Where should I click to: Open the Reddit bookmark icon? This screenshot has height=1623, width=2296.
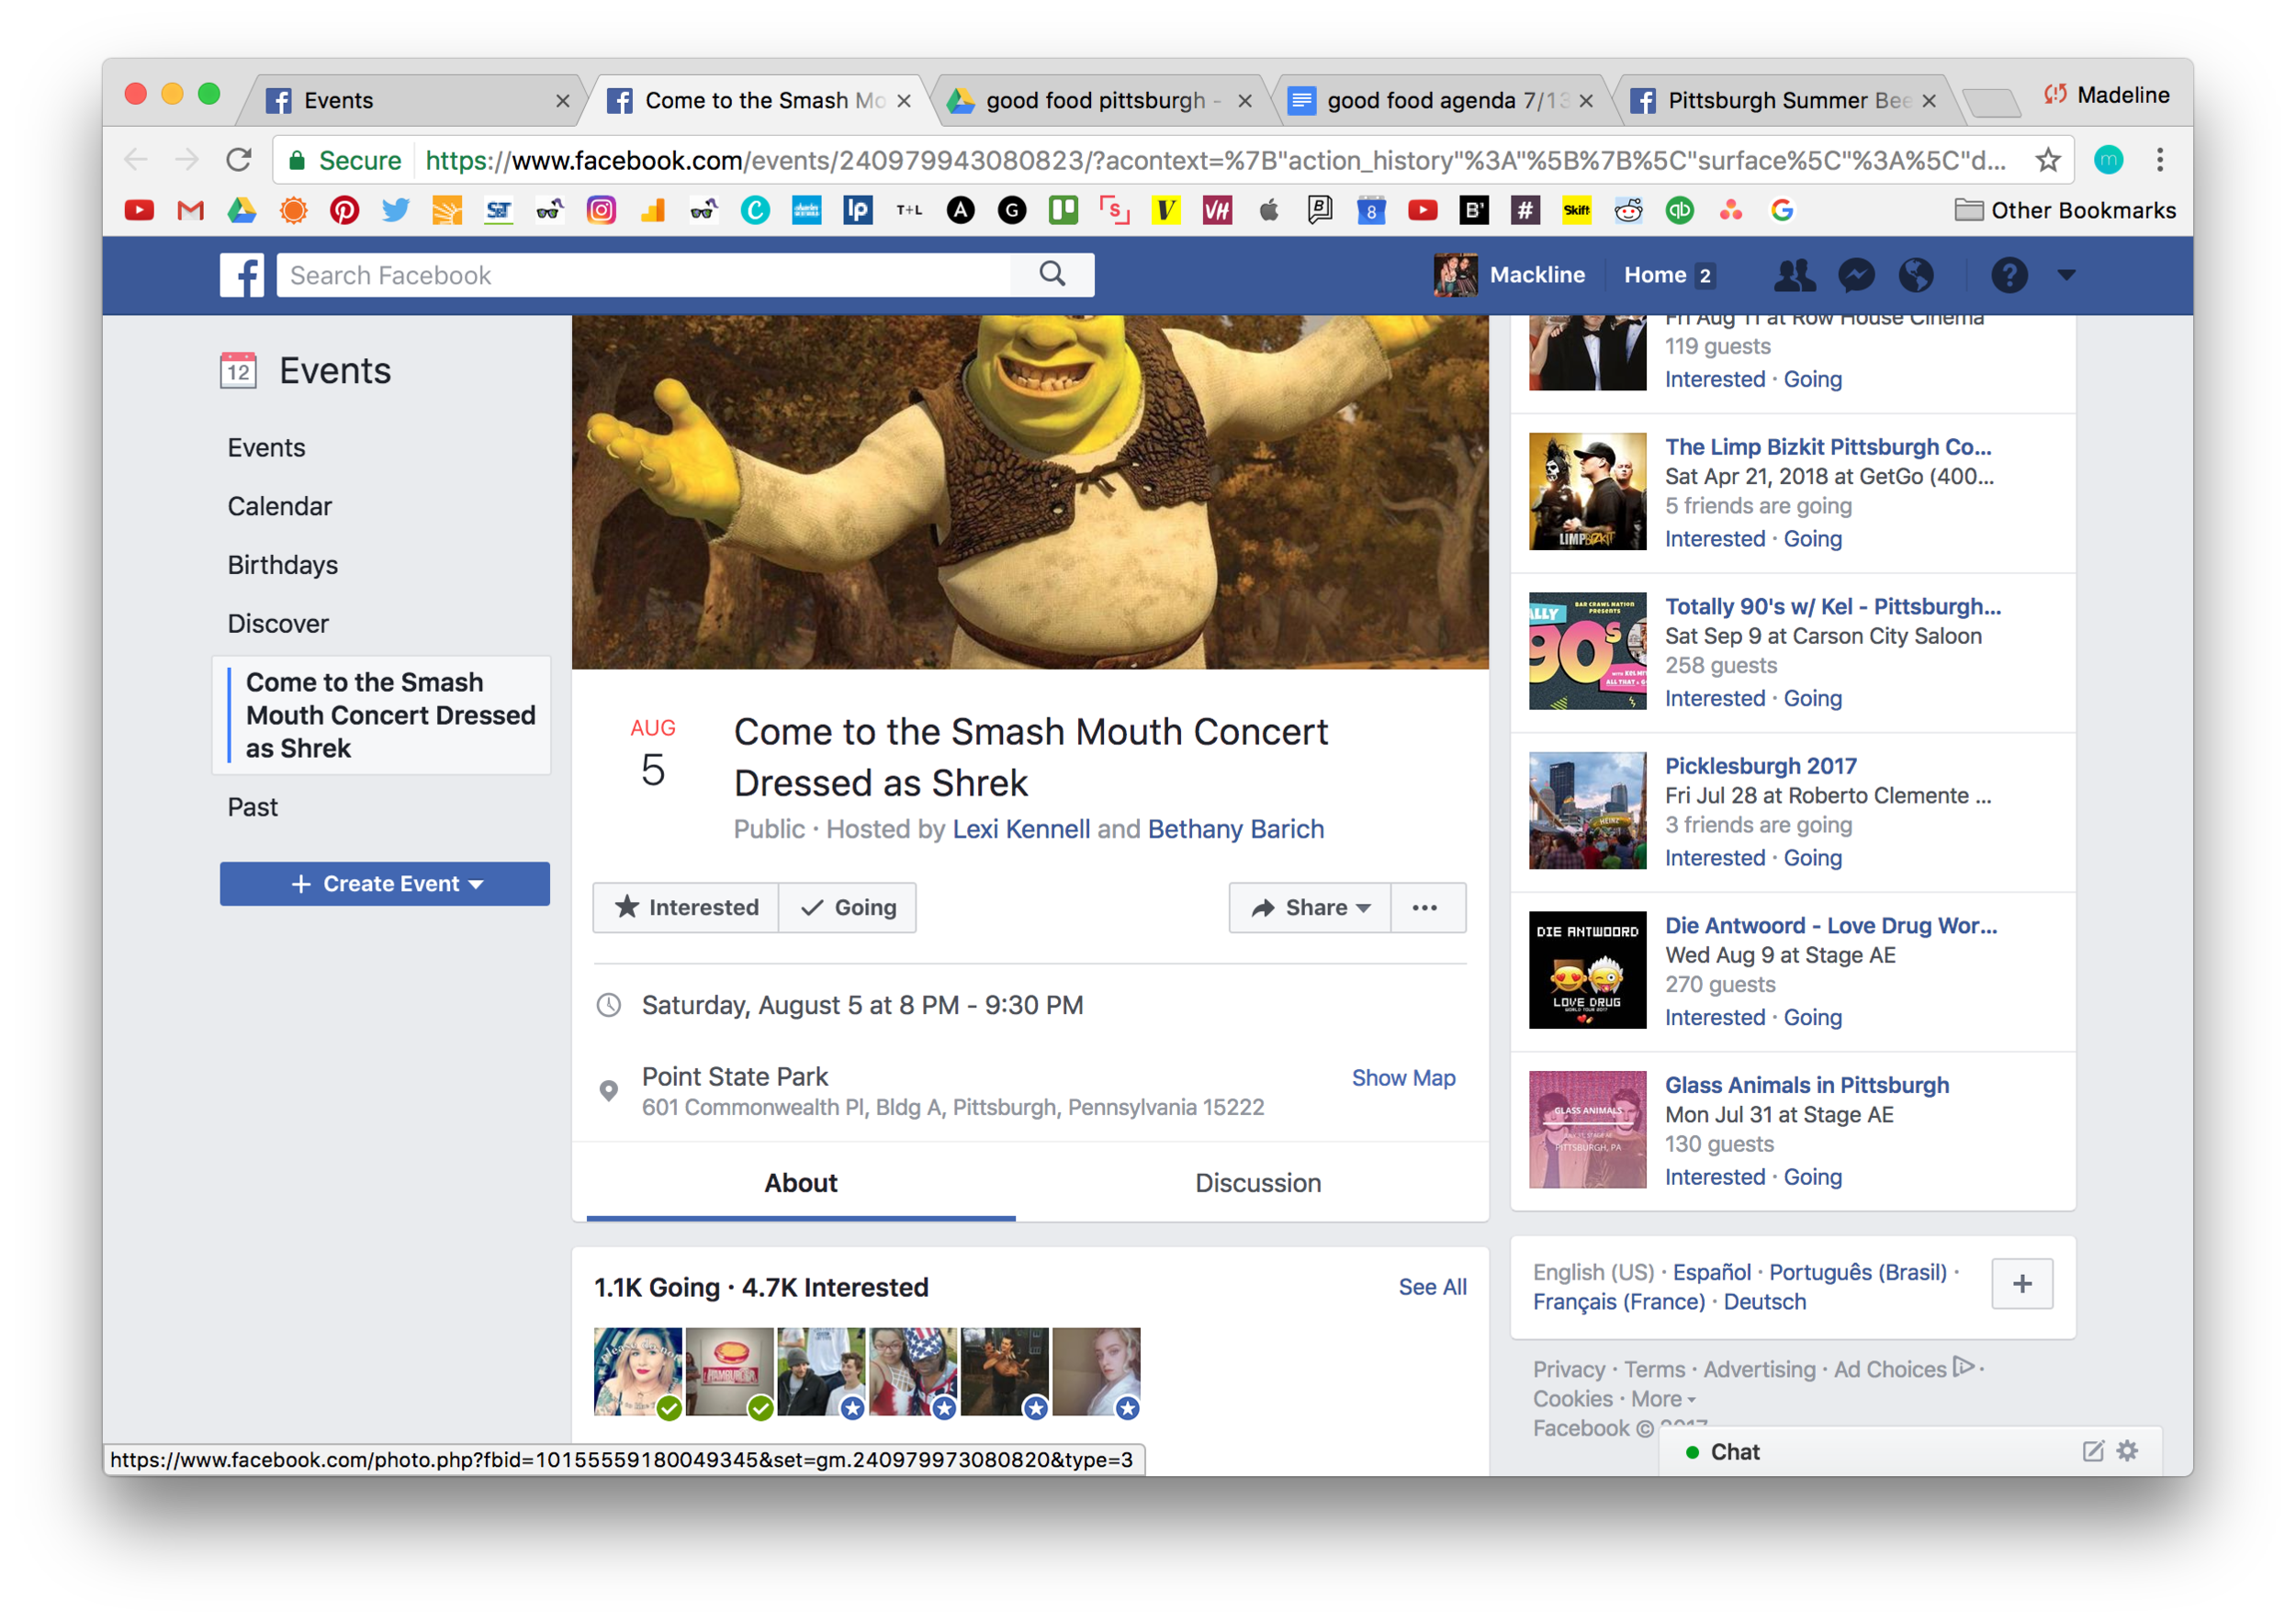click(1628, 211)
